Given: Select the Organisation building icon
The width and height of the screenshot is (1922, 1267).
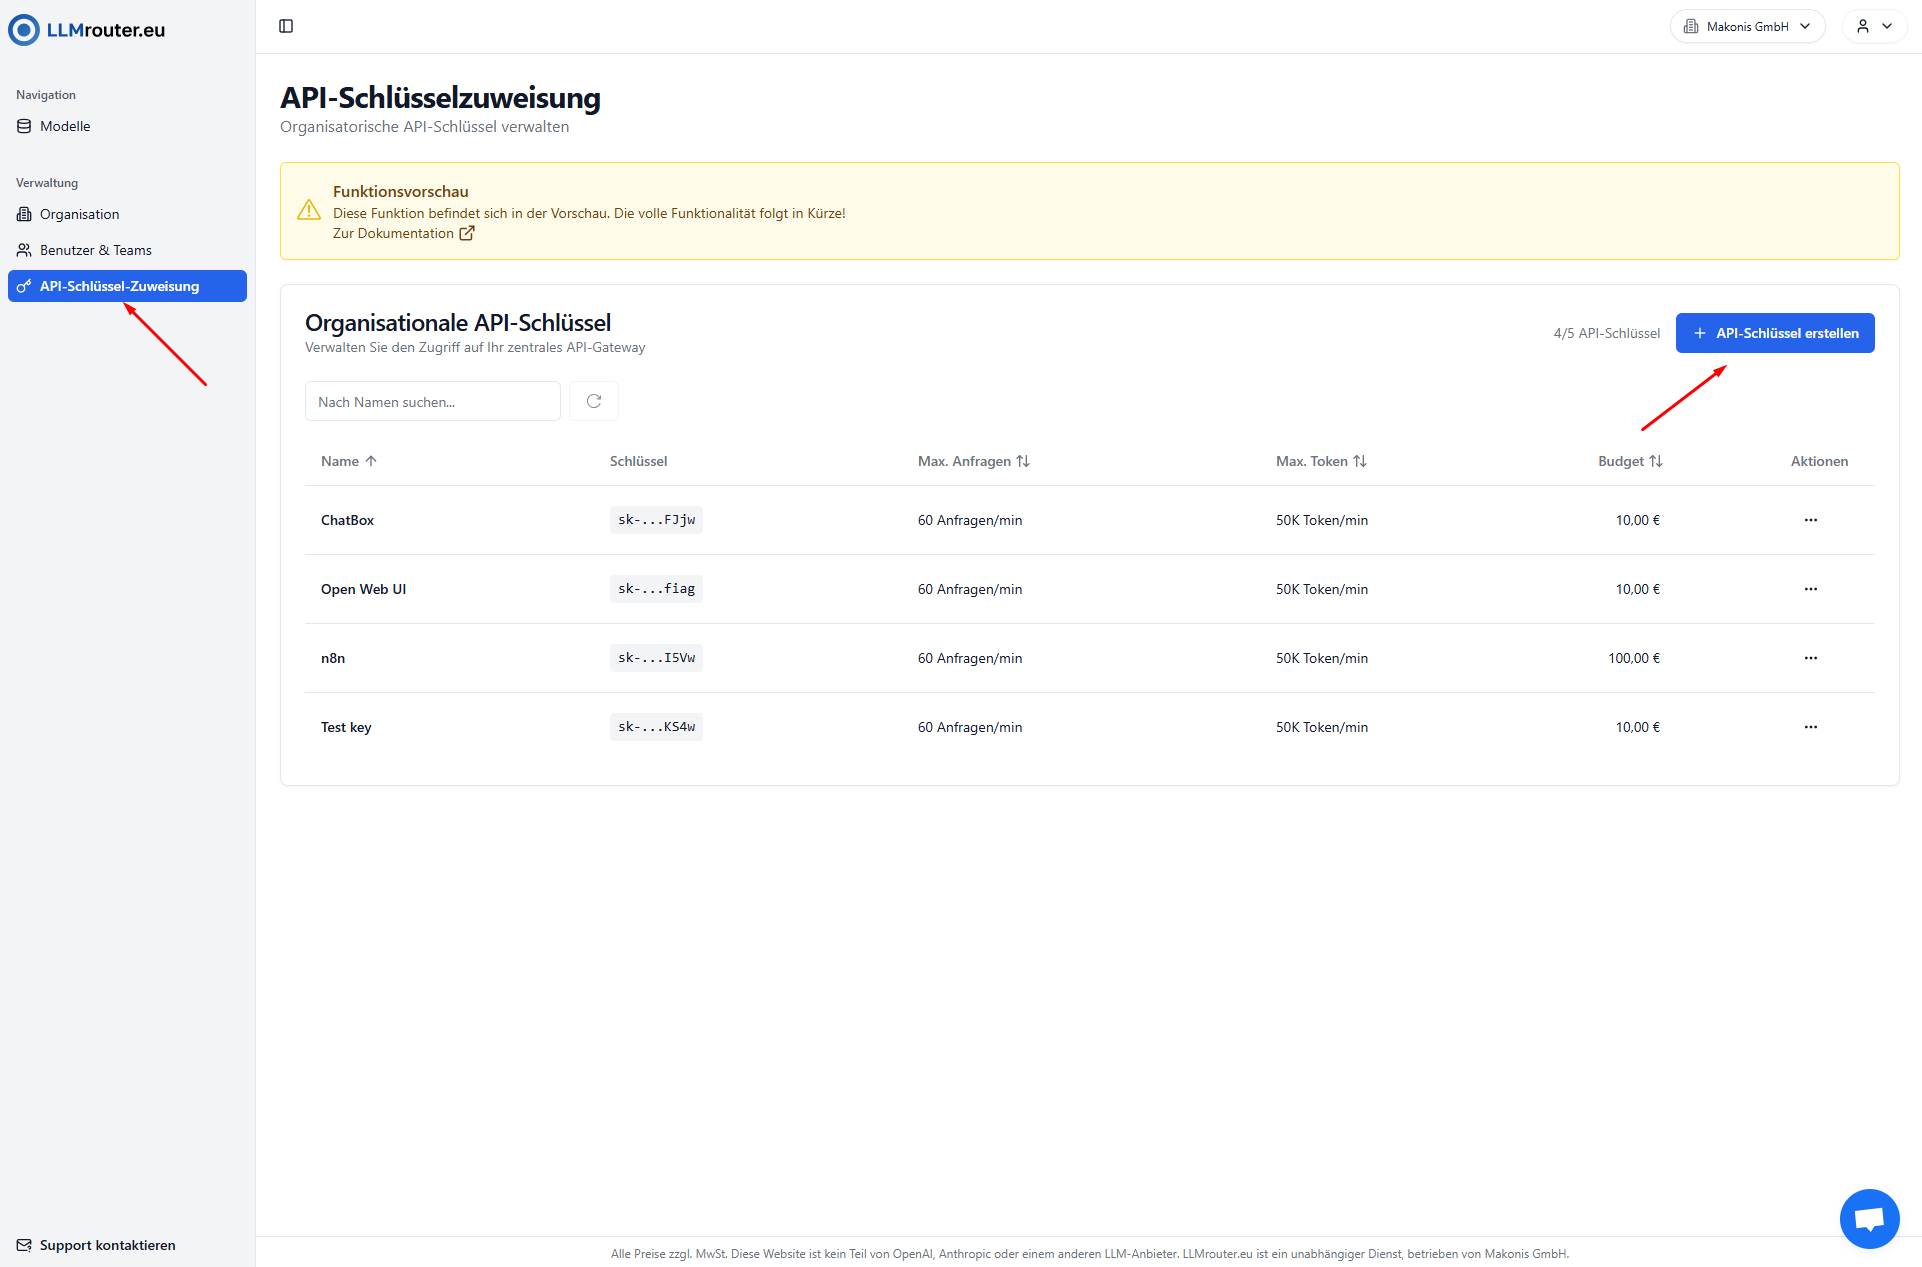Looking at the screenshot, I should pyautogui.click(x=24, y=214).
